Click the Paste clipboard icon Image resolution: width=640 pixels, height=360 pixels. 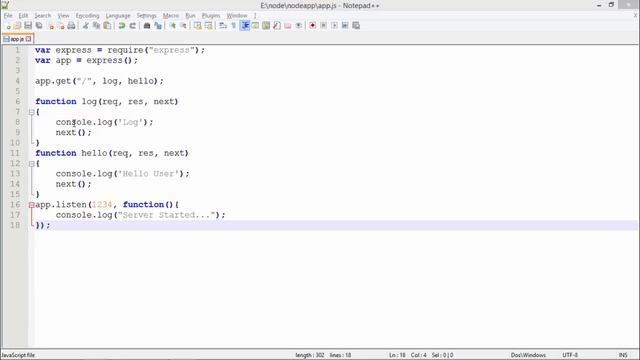coord(107,26)
